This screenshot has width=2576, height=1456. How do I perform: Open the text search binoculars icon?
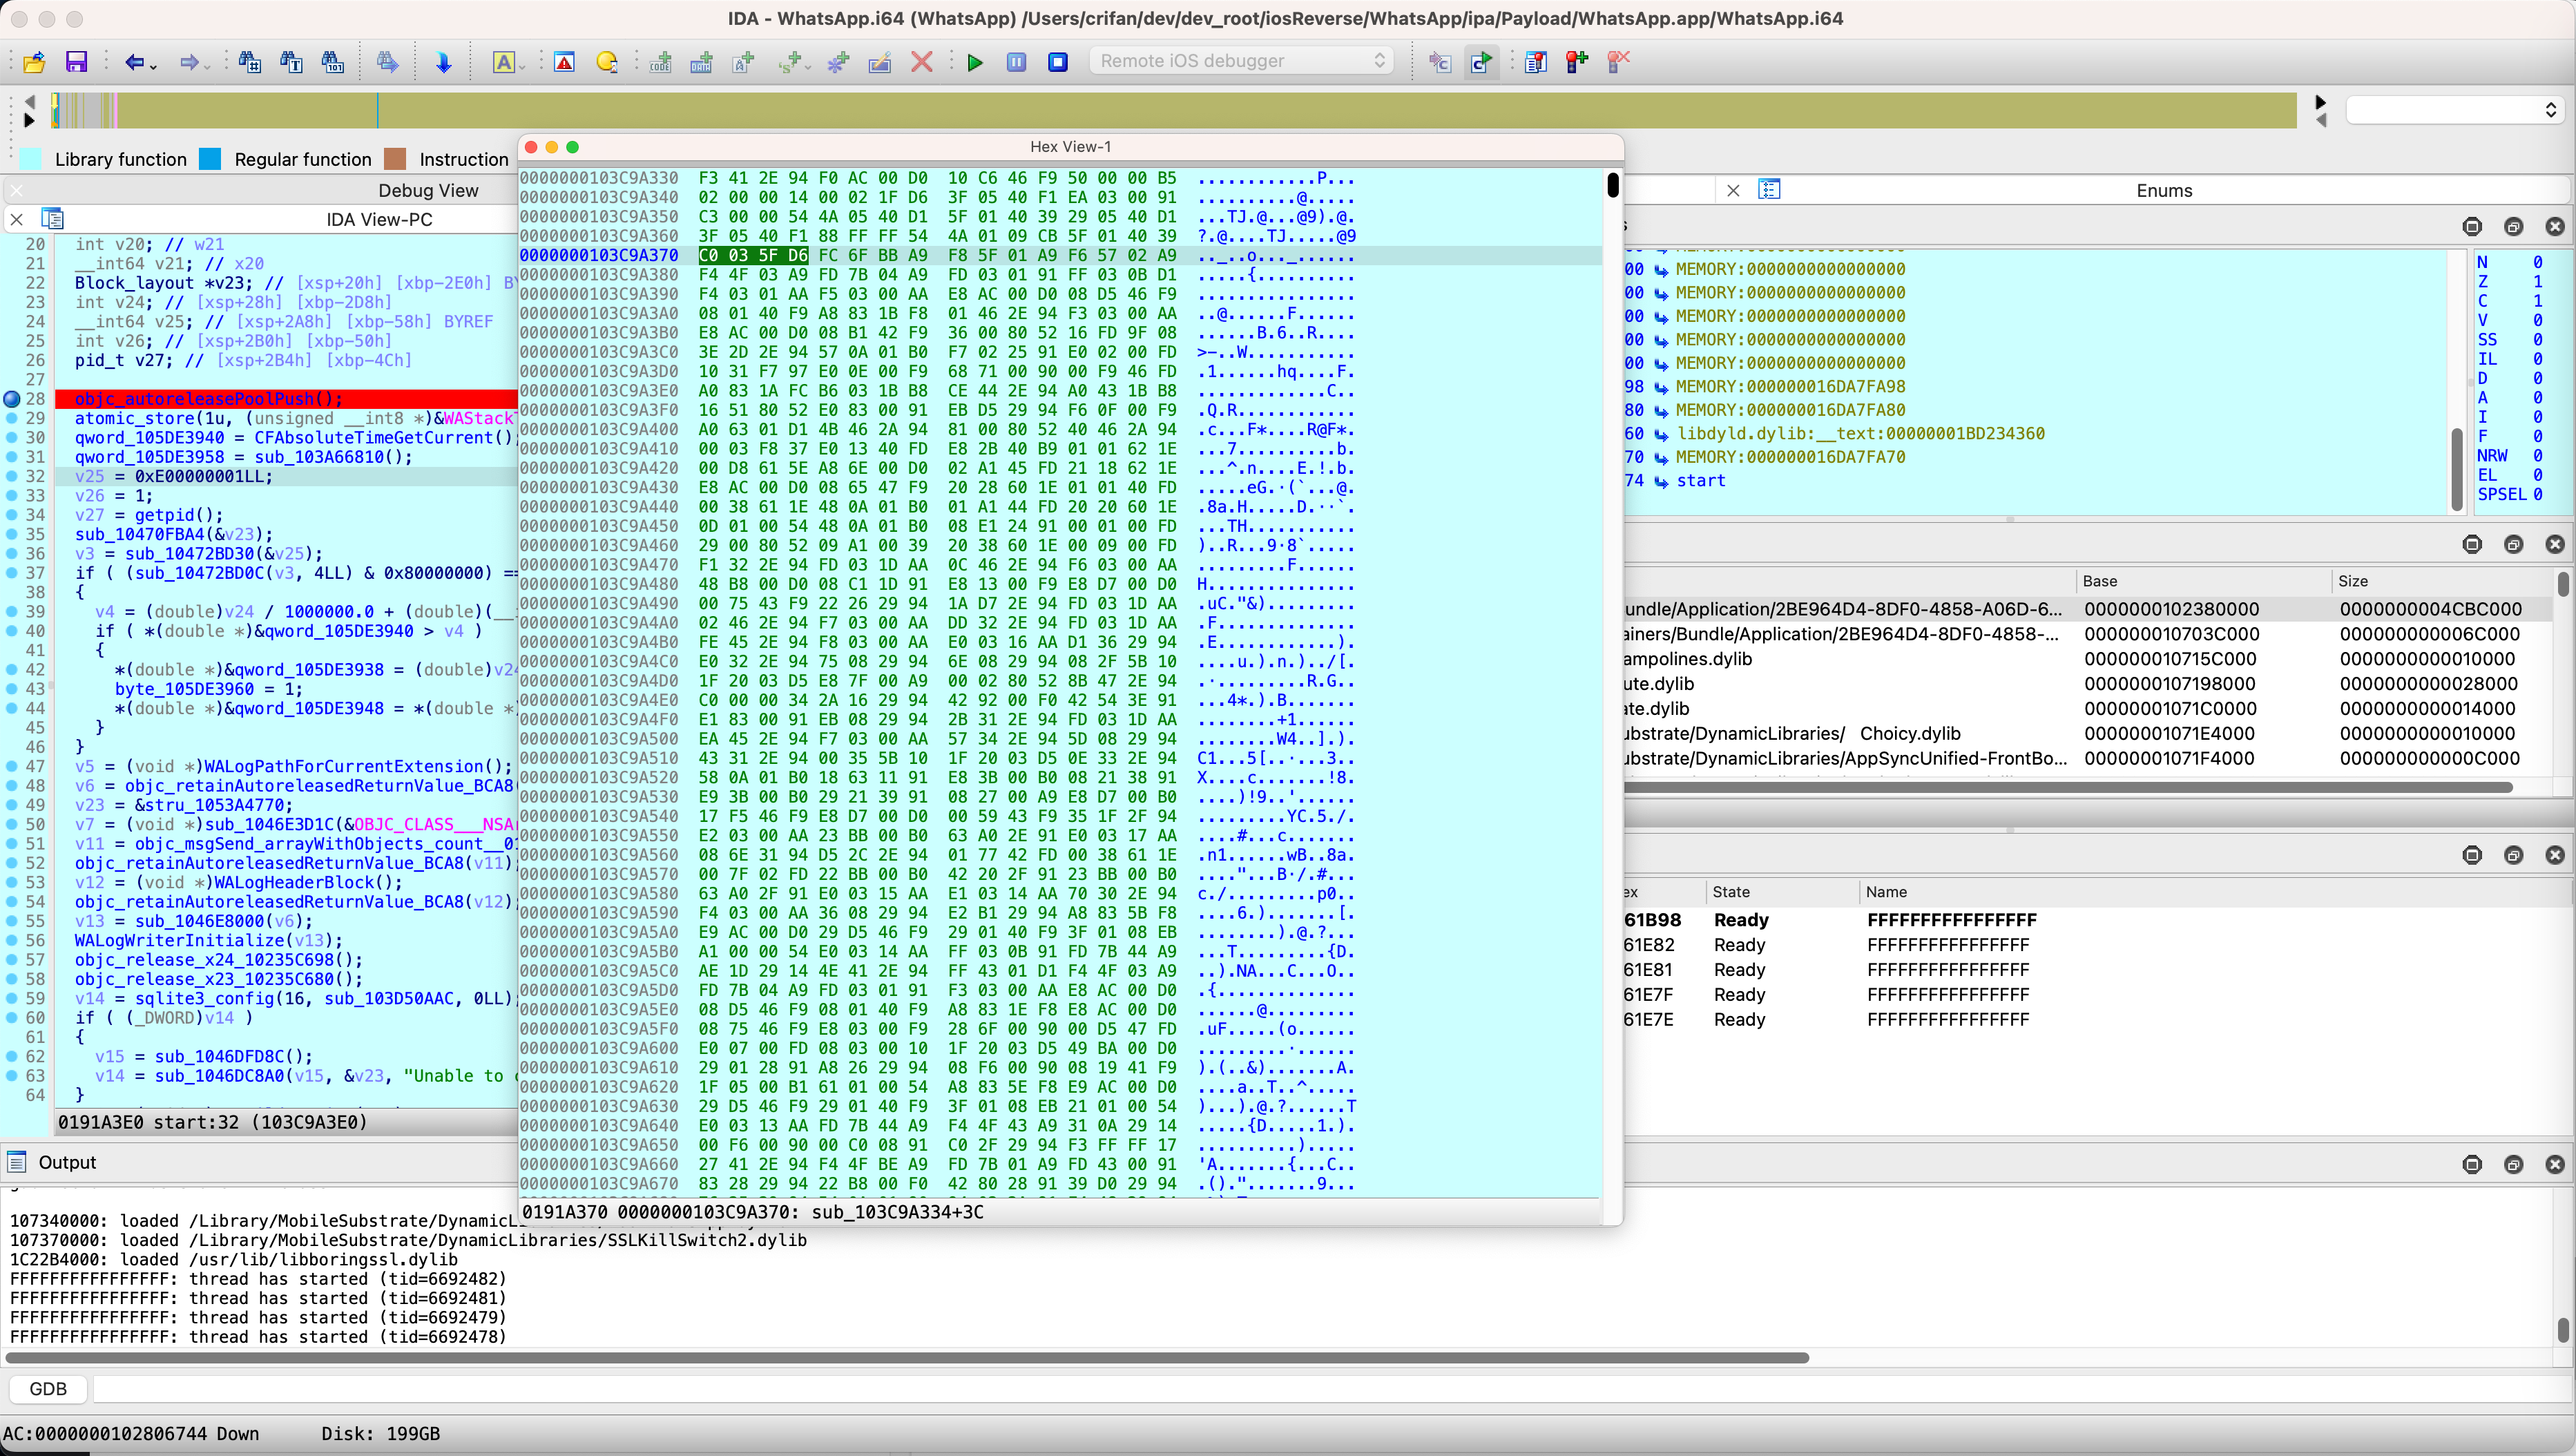click(x=291, y=62)
